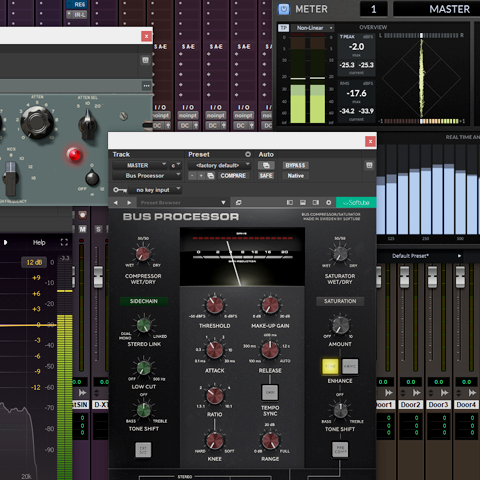The image size is (480, 480).
Task: Click the MAKE-UP GAIN knob
Action: pos(270,304)
